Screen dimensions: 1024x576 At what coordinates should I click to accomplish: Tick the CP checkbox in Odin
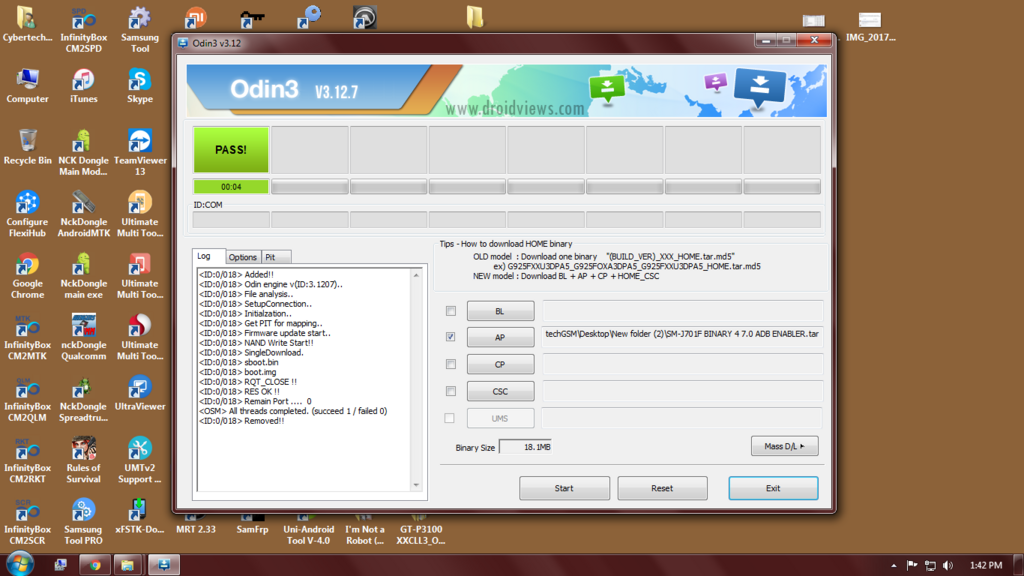pos(451,364)
